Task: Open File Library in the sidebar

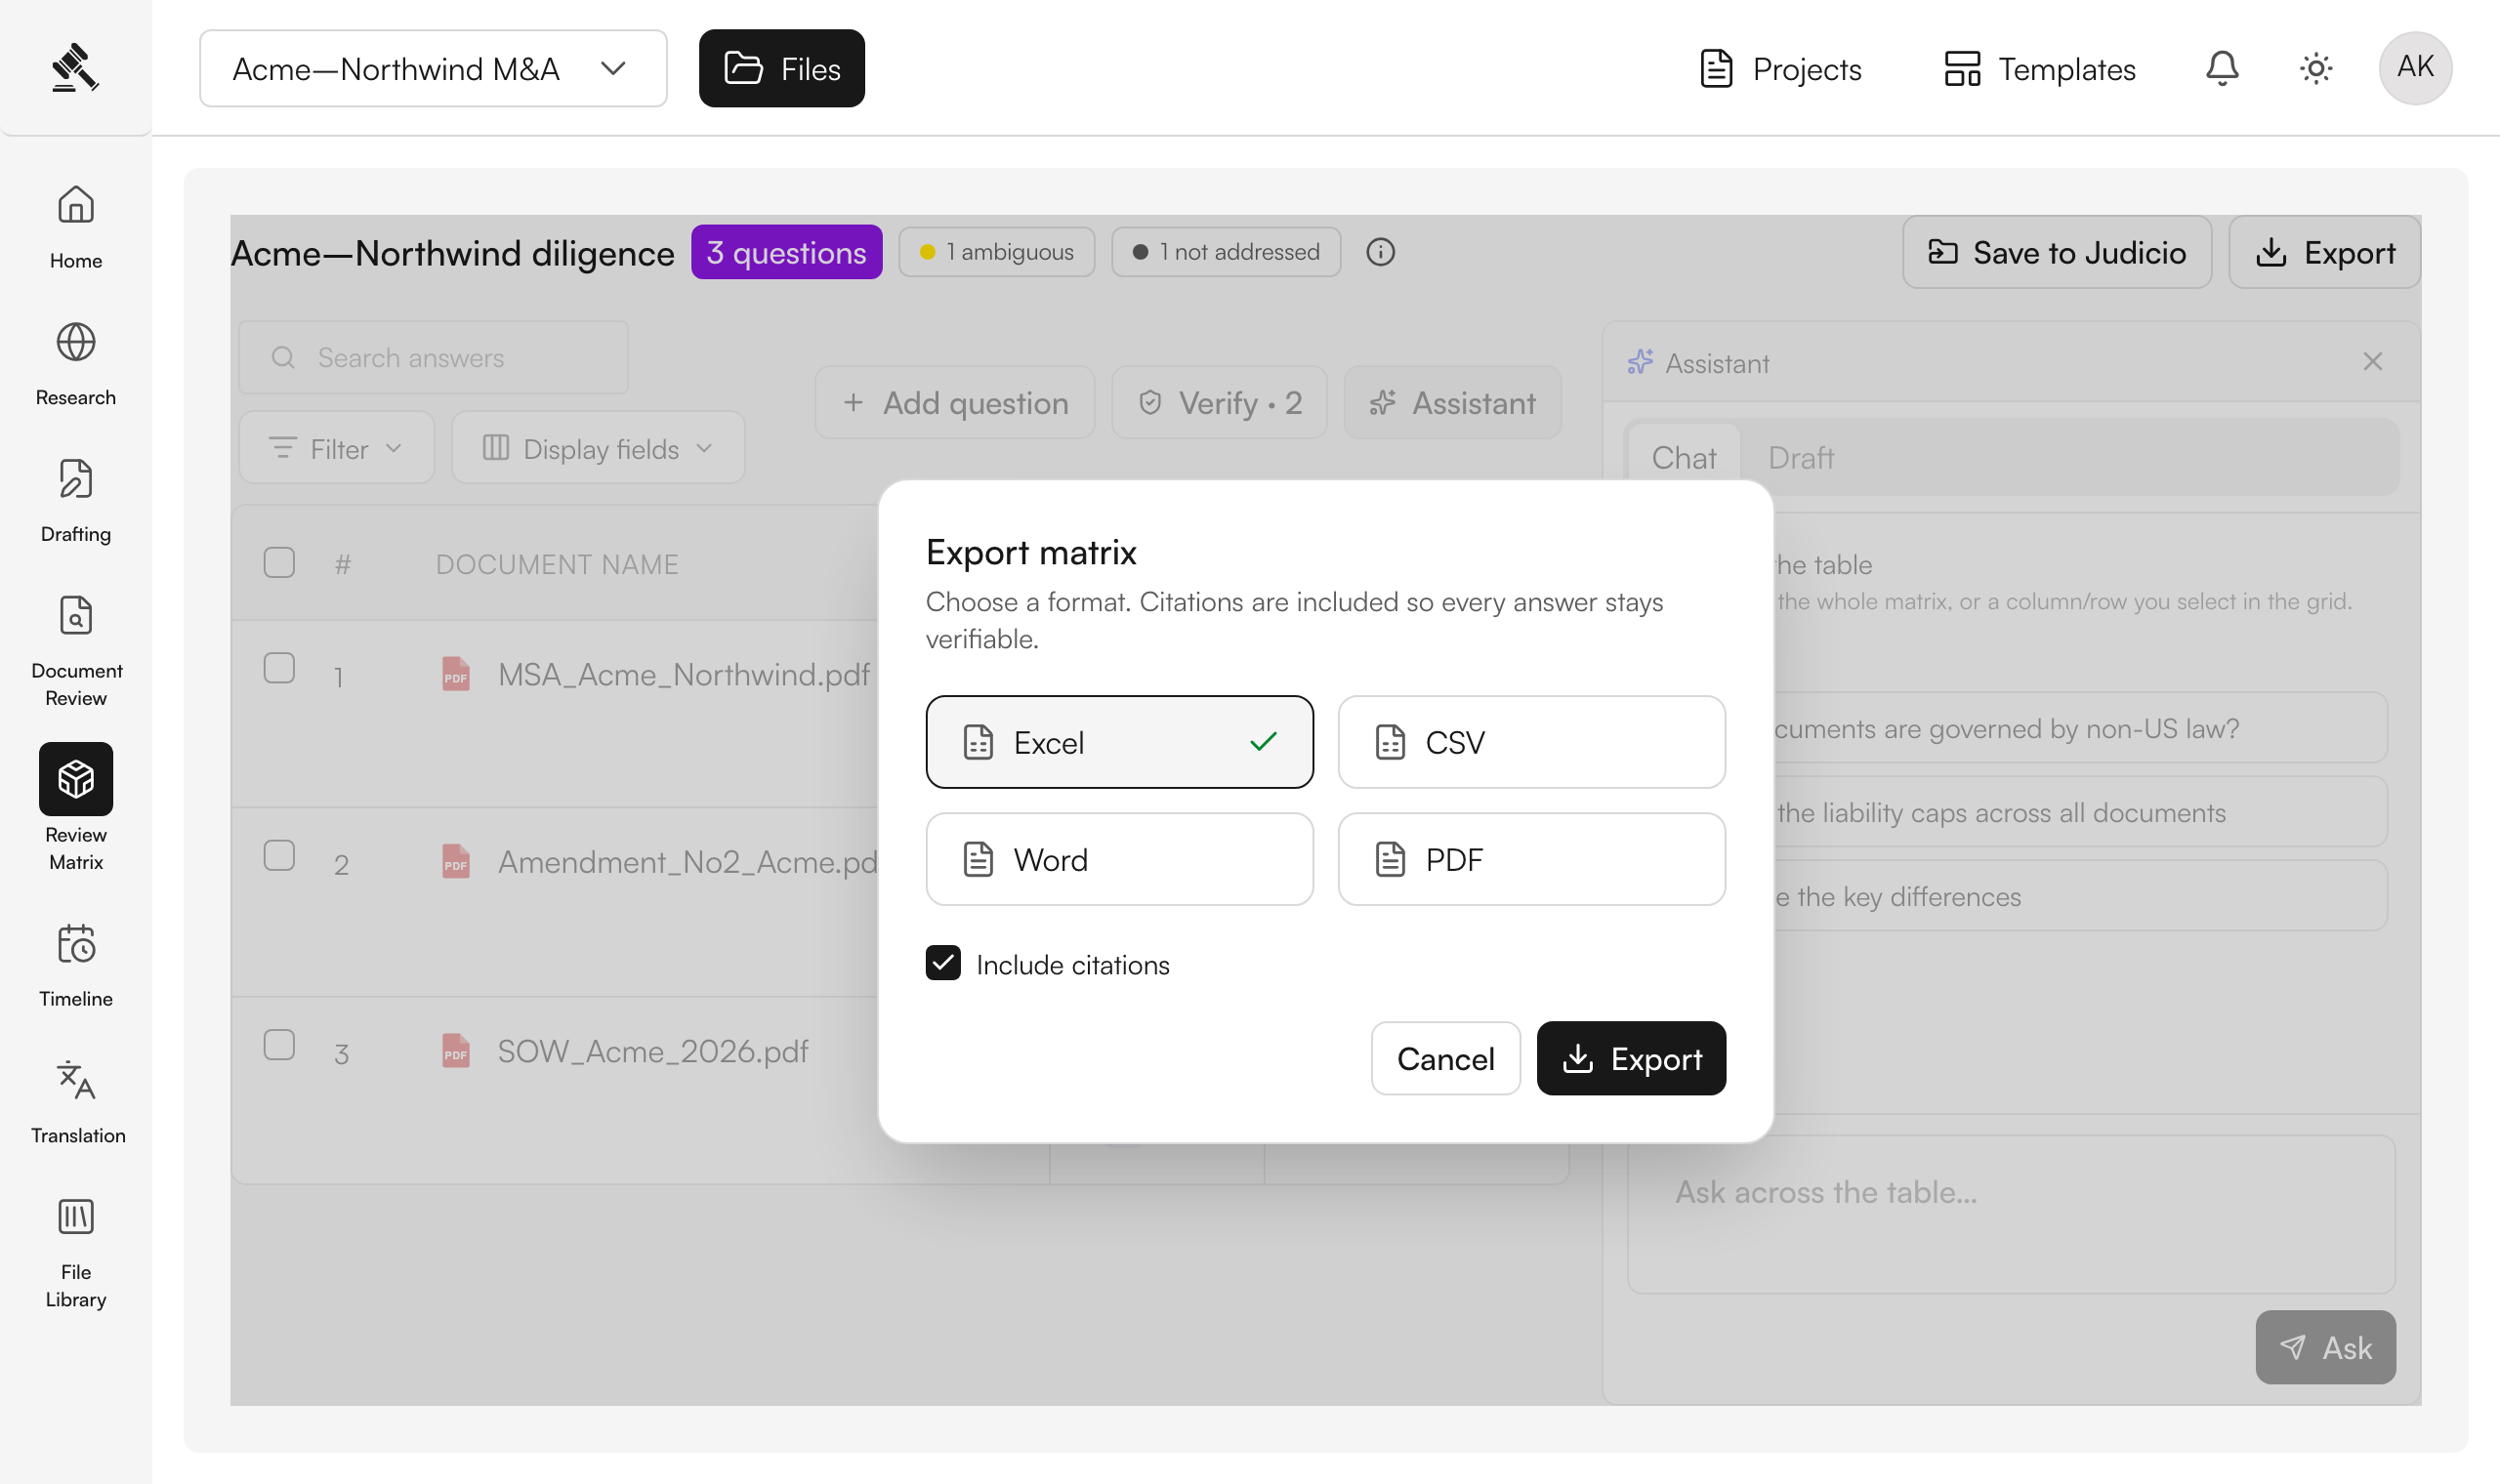Action: click(76, 1253)
